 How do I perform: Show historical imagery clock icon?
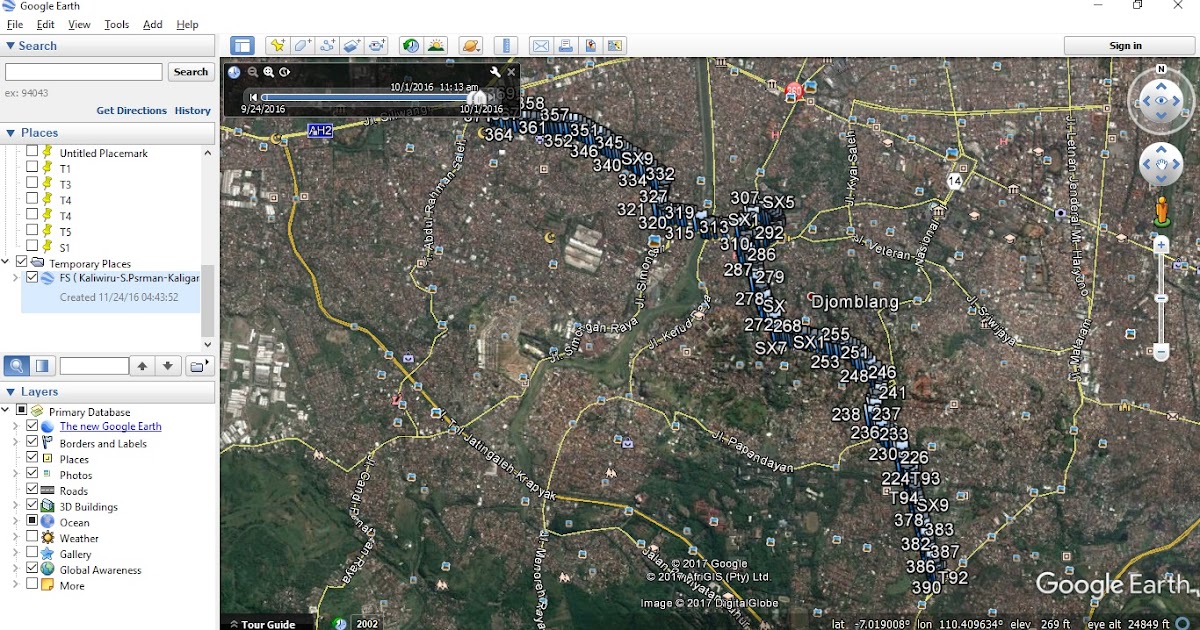pyautogui.click(x=411, y=46)
